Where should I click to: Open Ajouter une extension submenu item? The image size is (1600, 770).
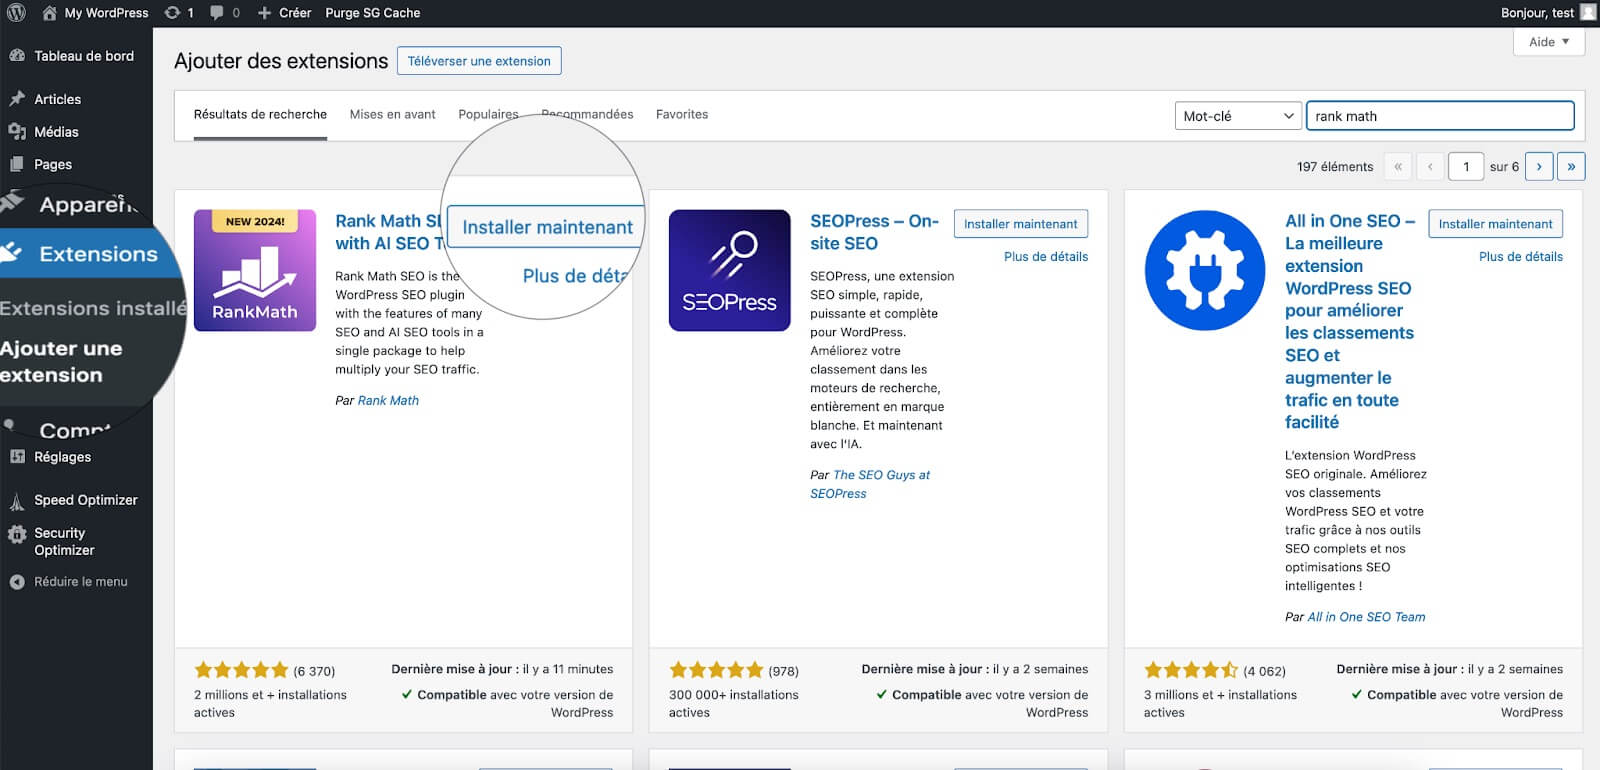pos(60,361)
